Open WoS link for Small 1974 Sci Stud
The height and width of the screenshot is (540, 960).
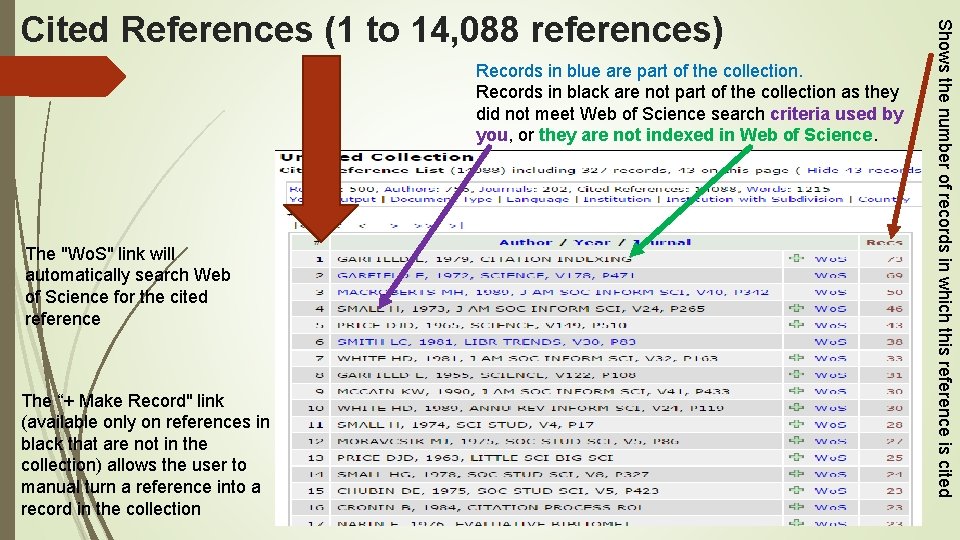830,424
